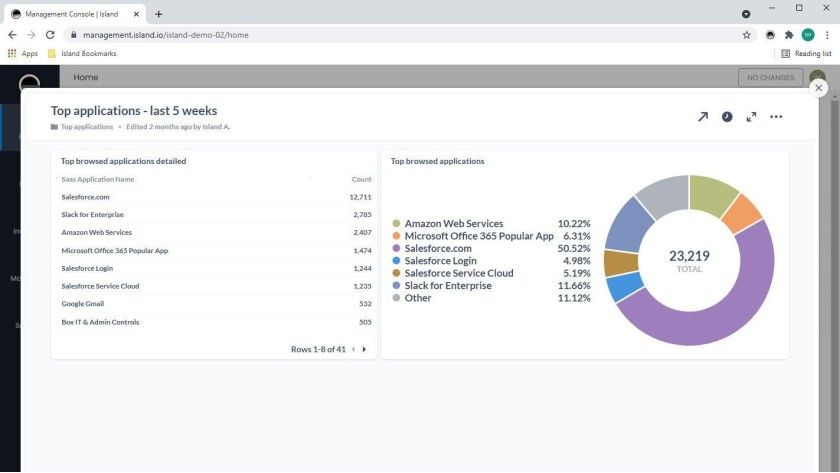The height and width of the screenshot is (473, 840).
Task: Click the green profile avatar in toolbar
Action: 808,35
